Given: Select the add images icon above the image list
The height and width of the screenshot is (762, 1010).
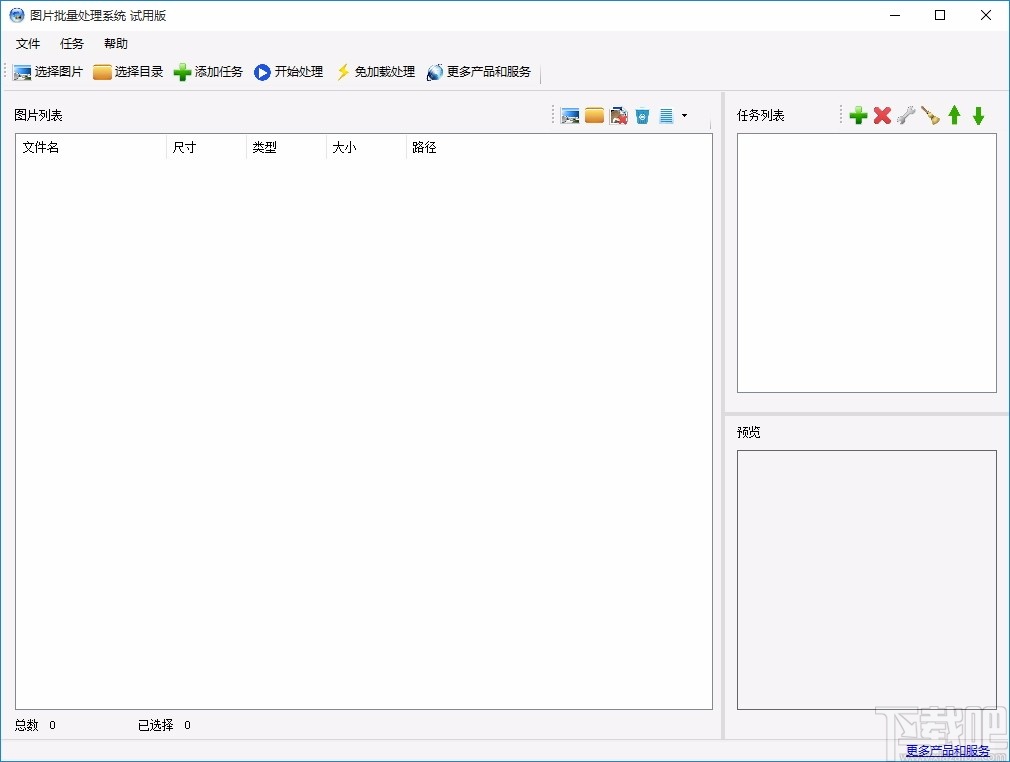Looking at the screenshot, I should (x=570, y=115).
